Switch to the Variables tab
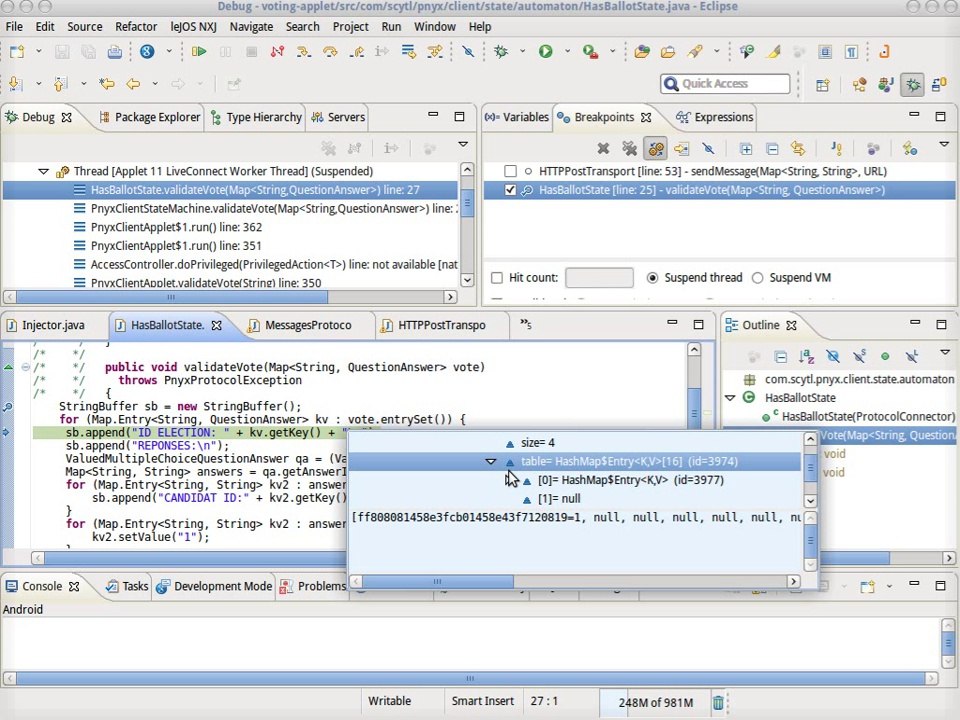The image size is (960, 720). (x=517, y=117)
